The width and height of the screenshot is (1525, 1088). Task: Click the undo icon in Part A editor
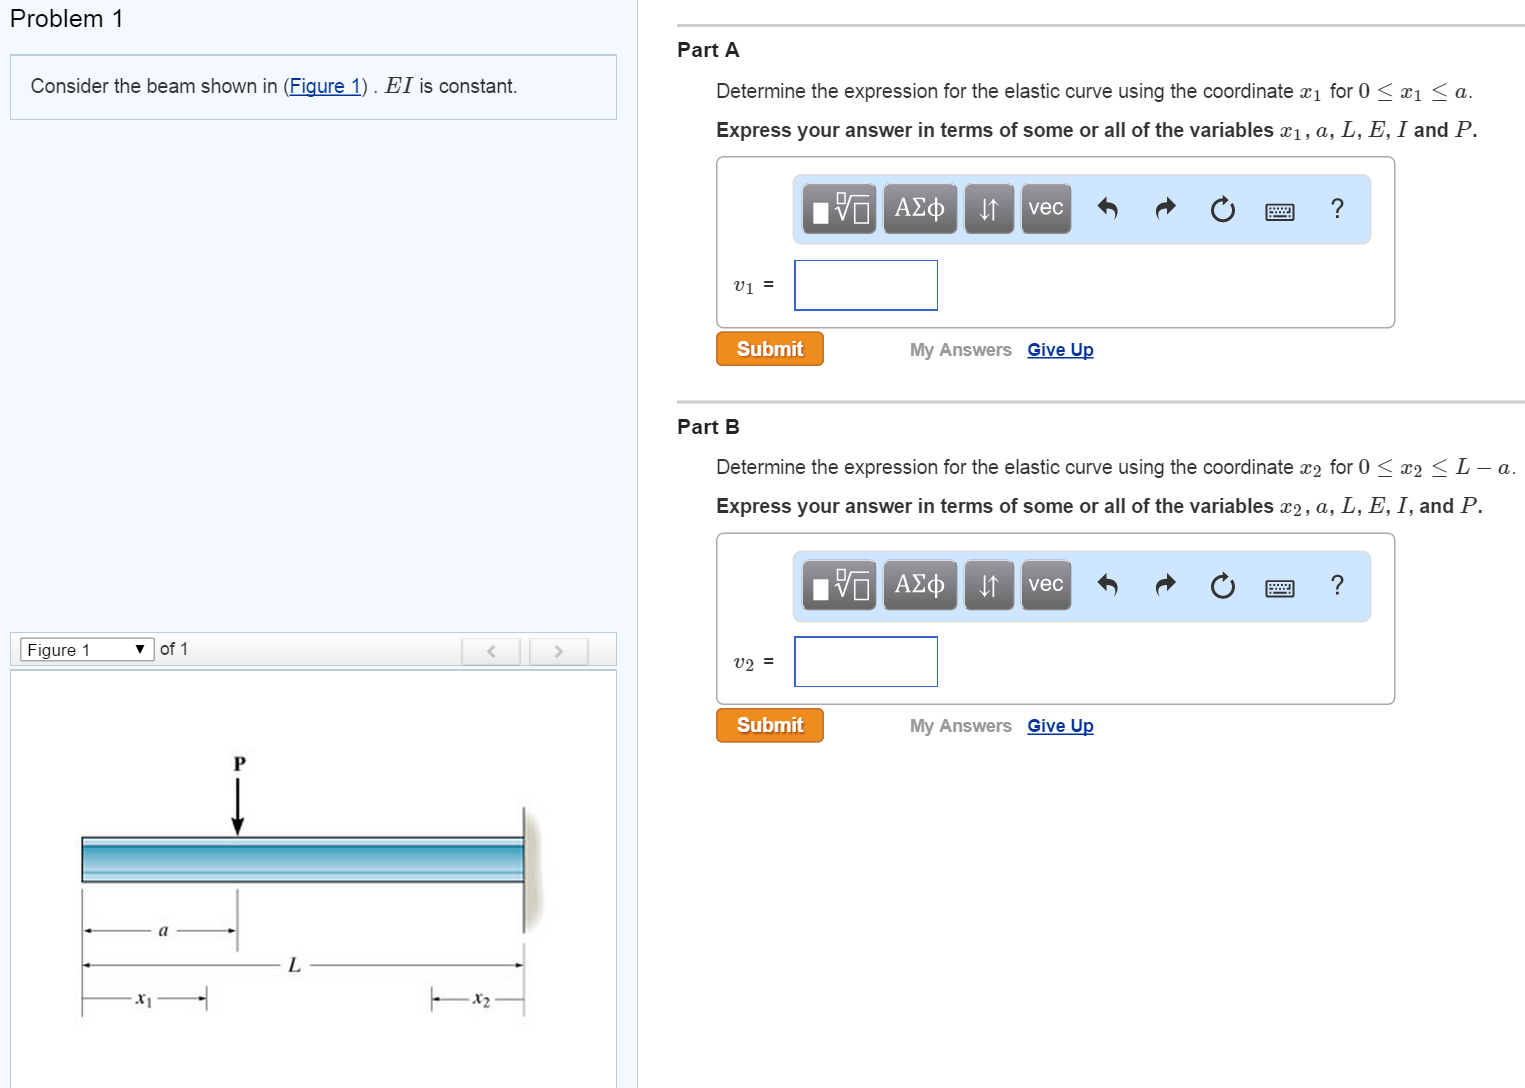coord(1108,208)
